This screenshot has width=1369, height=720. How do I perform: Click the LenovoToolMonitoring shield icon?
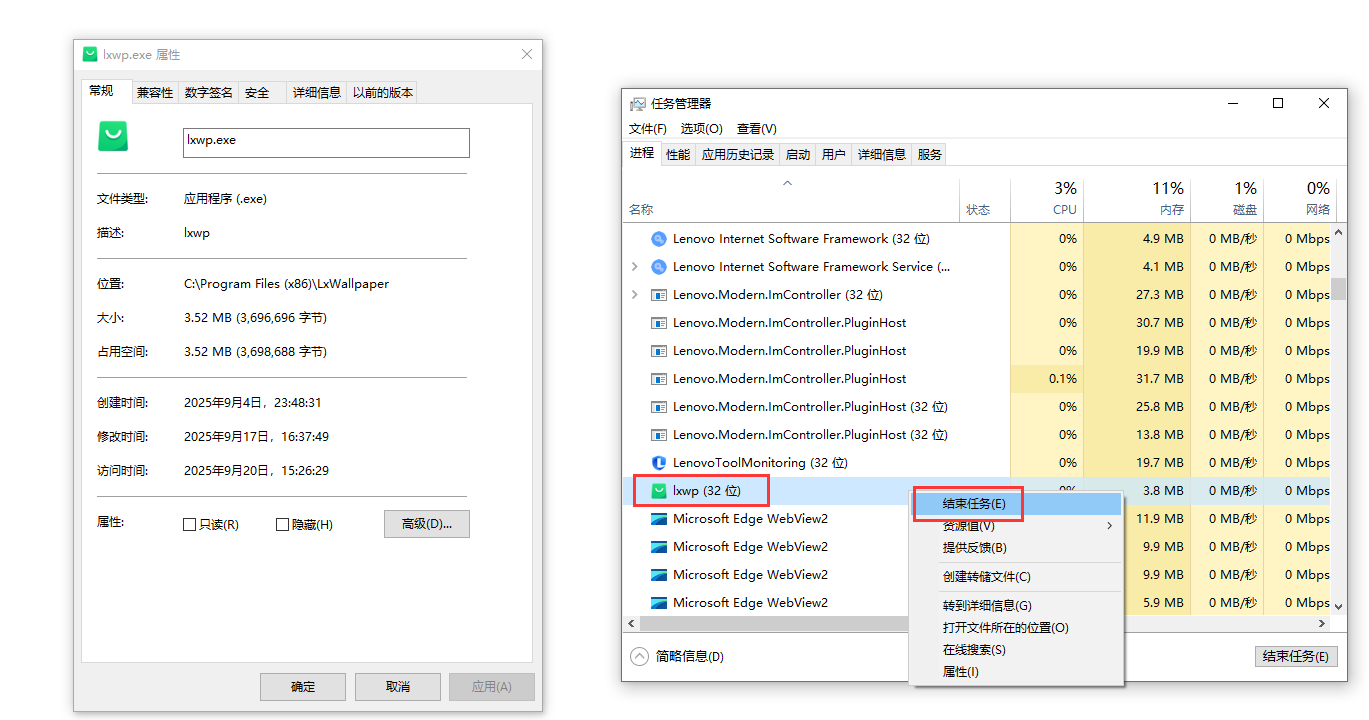(659, 463)
